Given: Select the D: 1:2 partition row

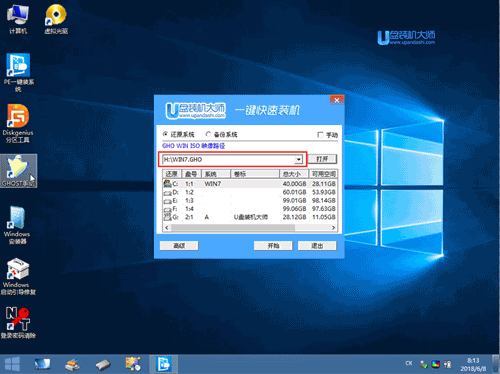Looking at the screenshot, I should click(250, 192).
